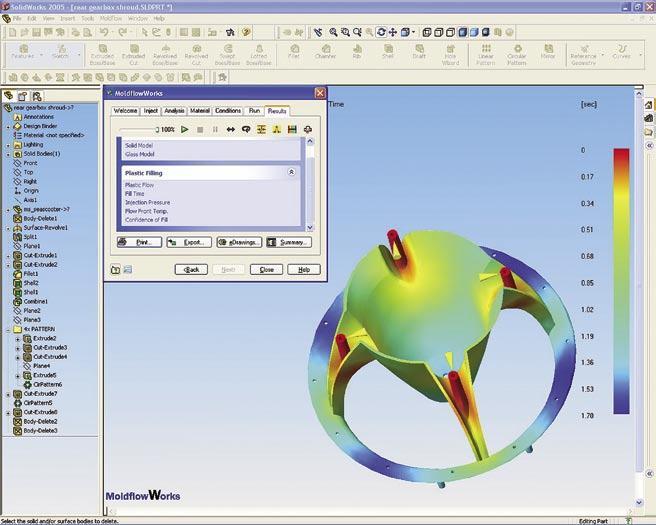Click Shaded With Edges display mode

point(463,32)
